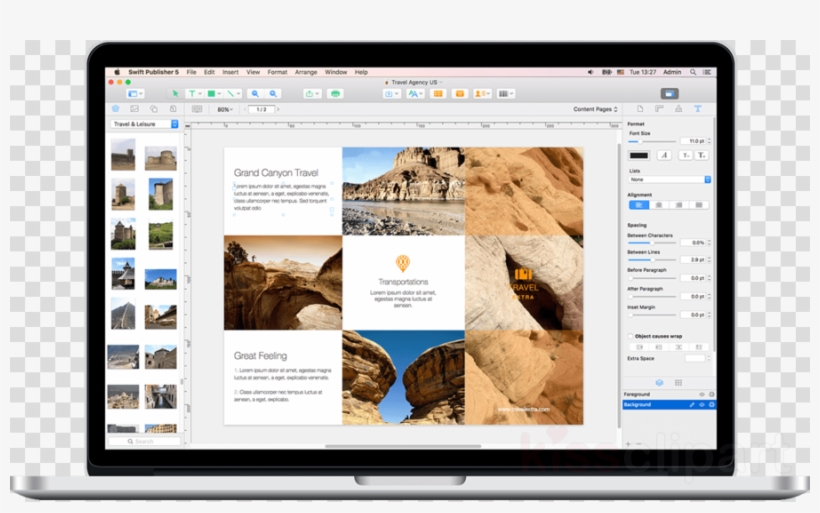Viewport: 820px width, 513px height.
Task: Open the Travel & Leisure category dropdown
Action: (x=145, y=124)
